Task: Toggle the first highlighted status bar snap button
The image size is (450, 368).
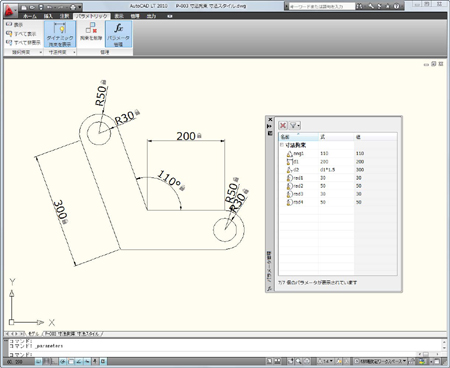Action: (39, 361)
